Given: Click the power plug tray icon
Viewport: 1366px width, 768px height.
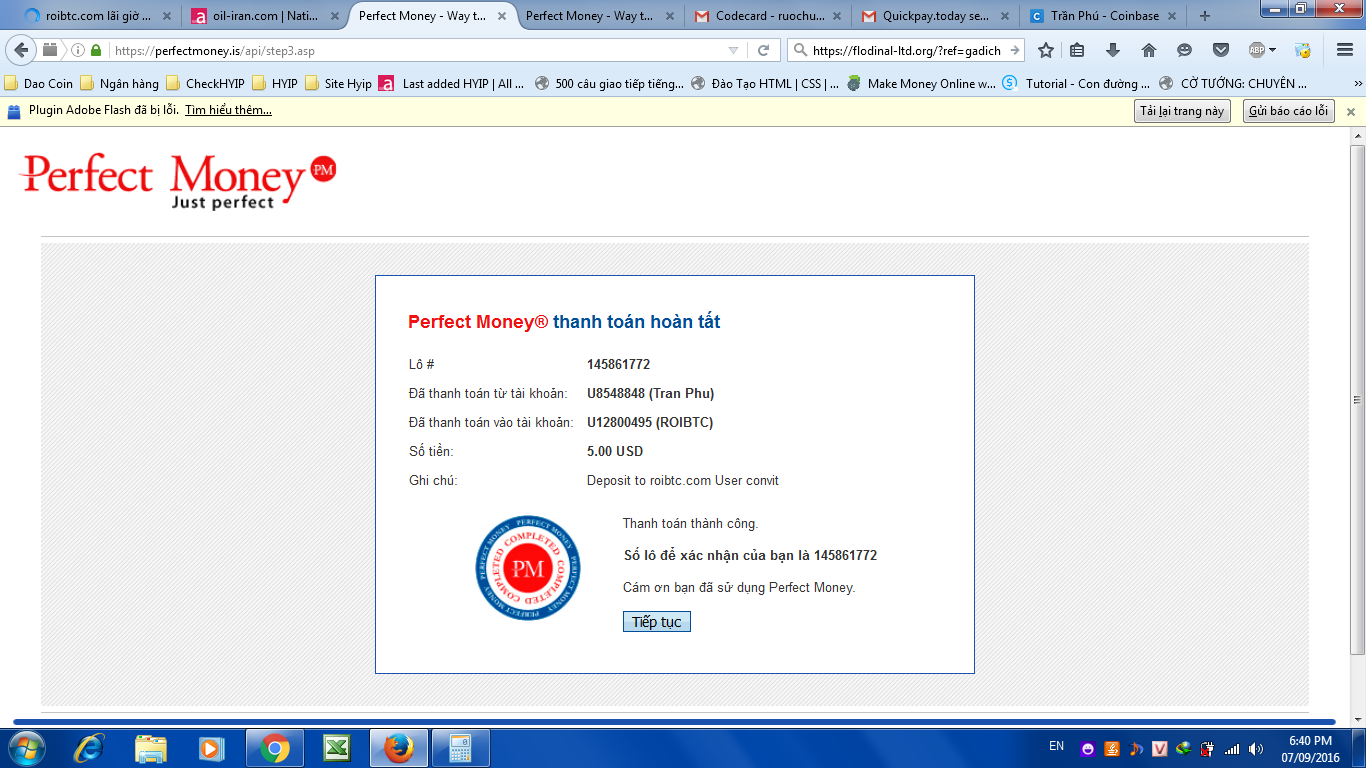Looking at the screenshot, I should click(1207, 748).
